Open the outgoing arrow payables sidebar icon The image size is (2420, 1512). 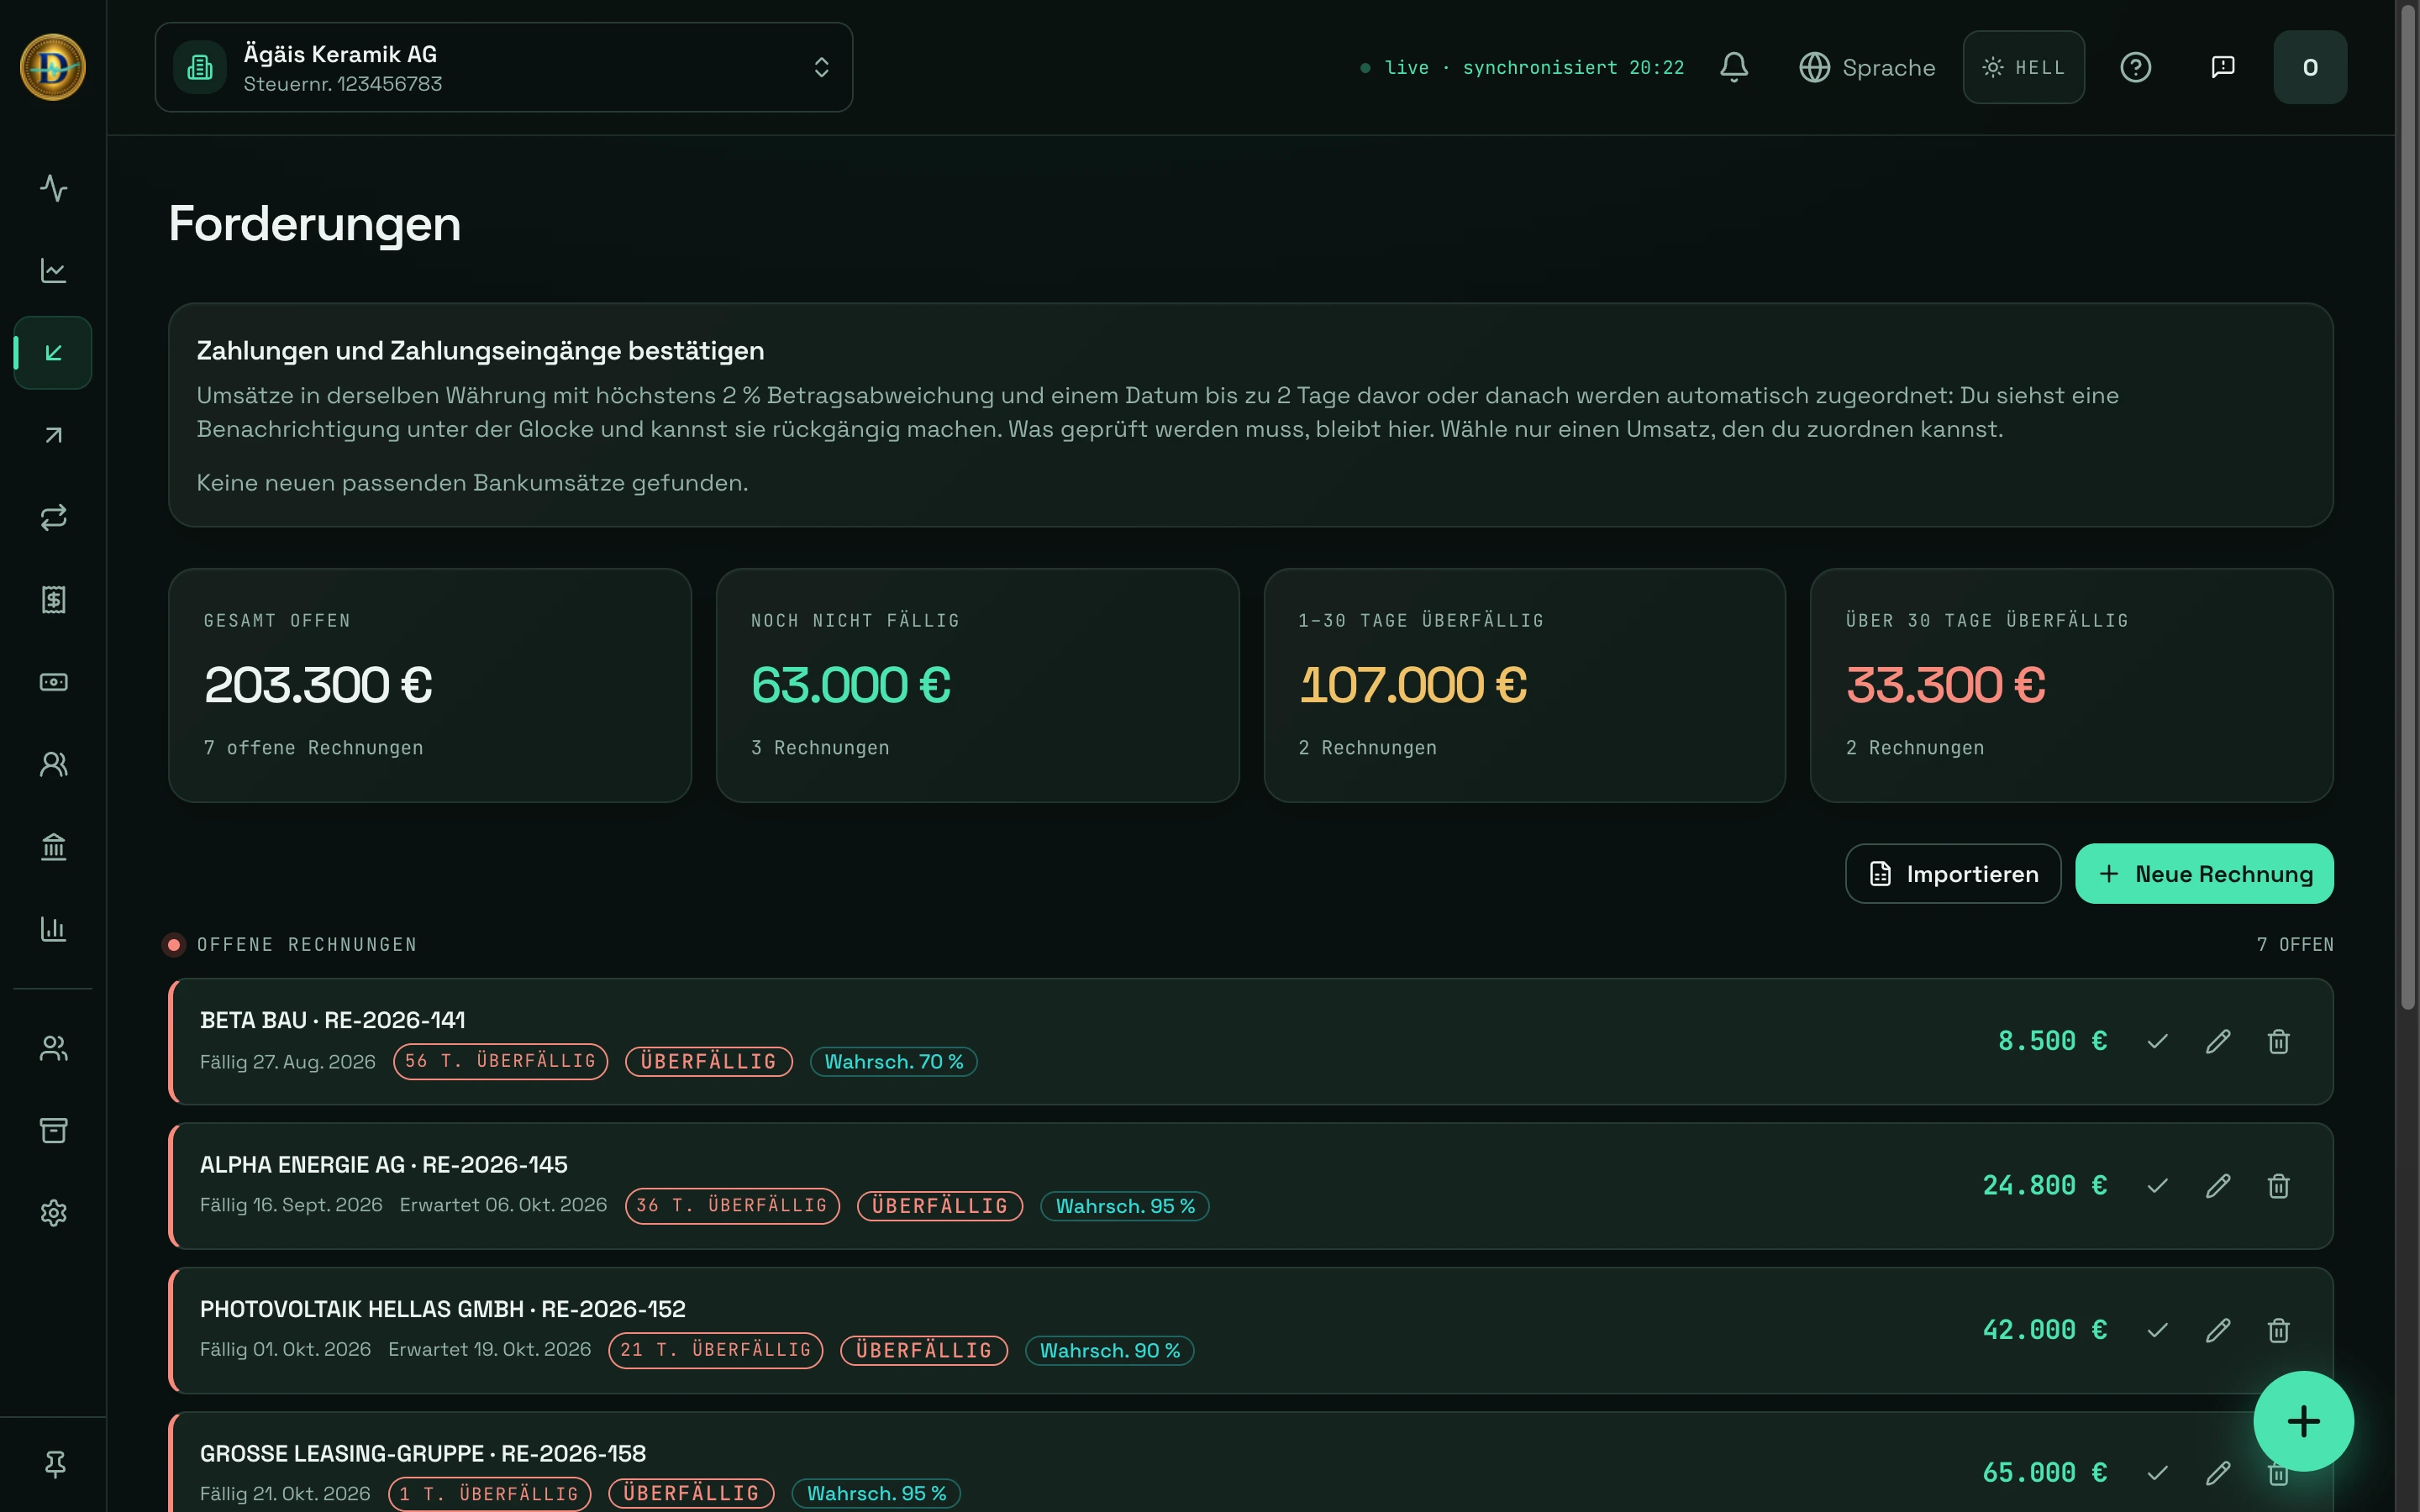[x=53, y=435]
